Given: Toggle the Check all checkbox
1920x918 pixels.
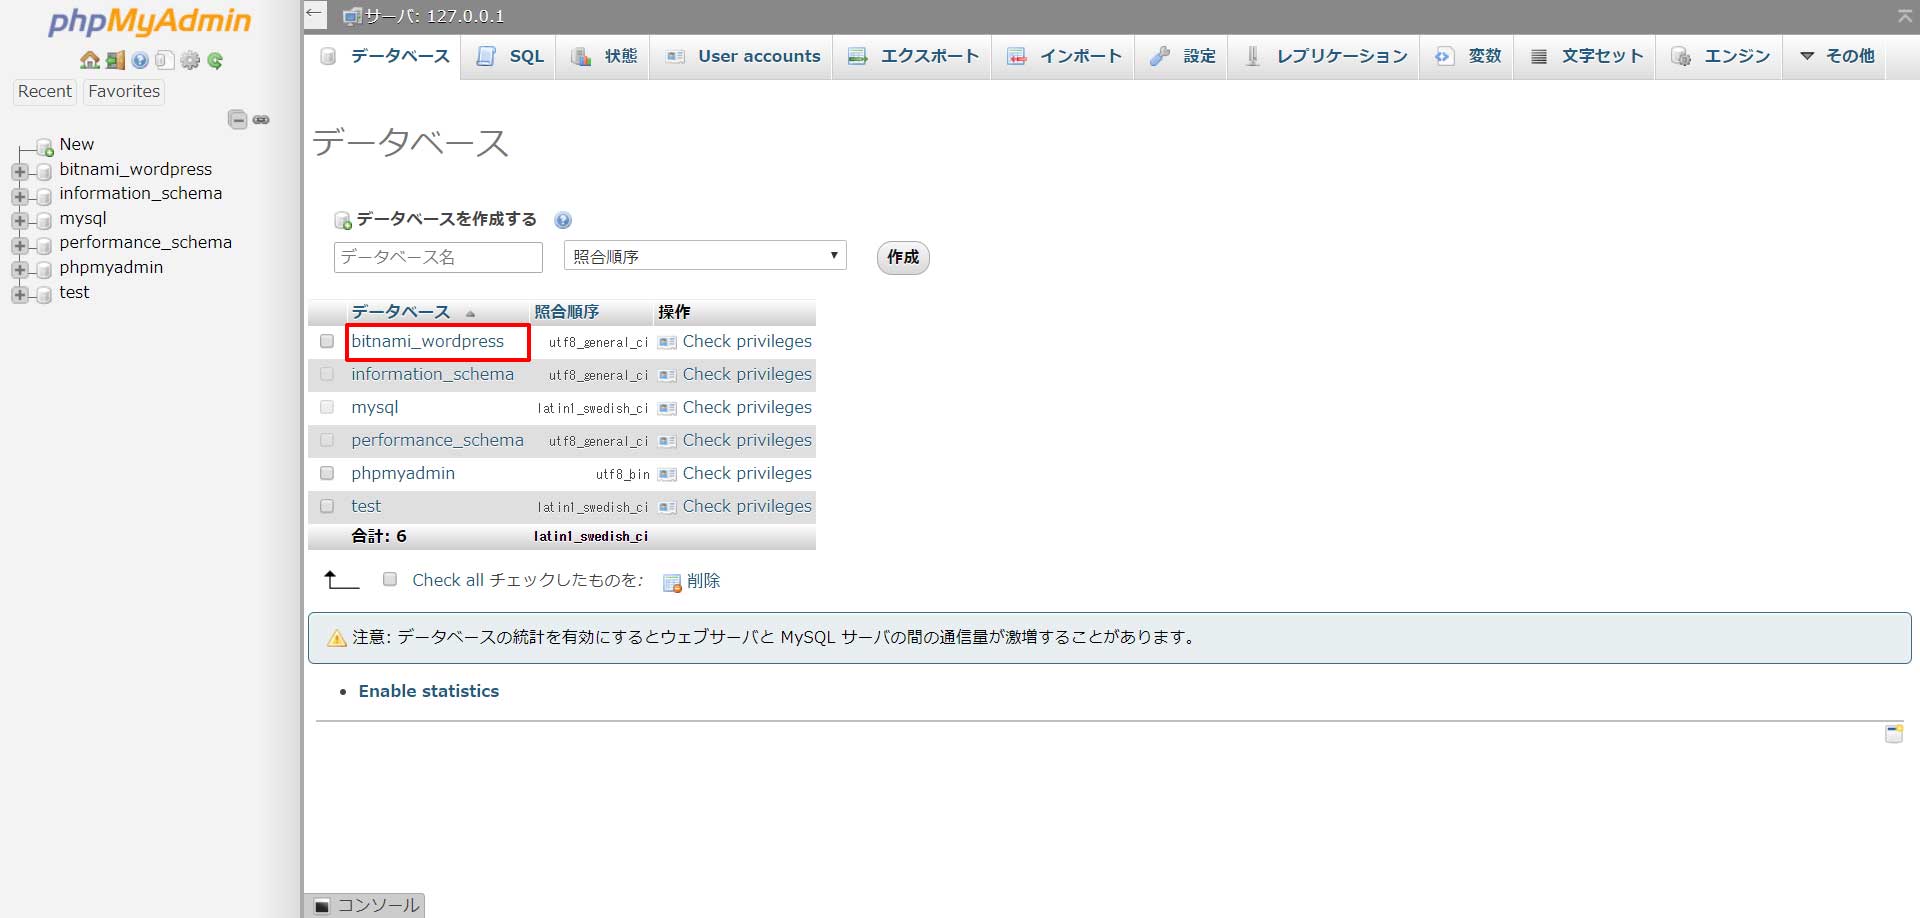Looking at the screenshot, I should [x=390, y=579].
